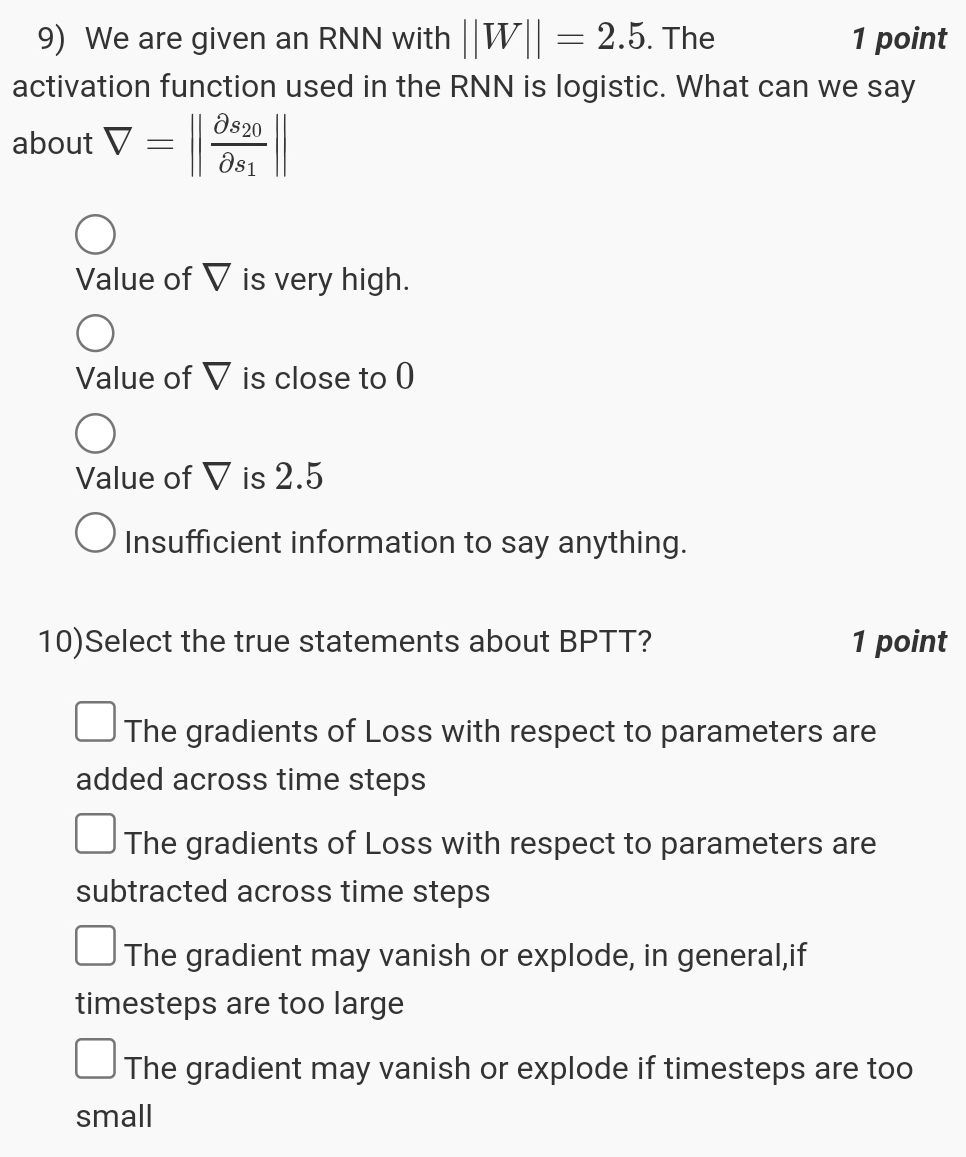This screenshot has height=1157, width=966.
Task: Click the option text "Value of ∇ is close to 0"
Action: pos(245,378)
